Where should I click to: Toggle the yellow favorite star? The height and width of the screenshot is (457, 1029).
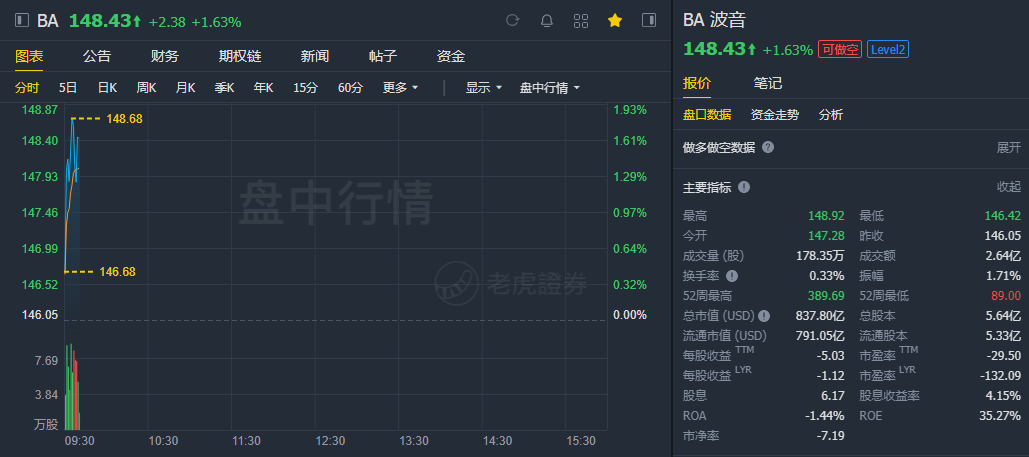615,20
